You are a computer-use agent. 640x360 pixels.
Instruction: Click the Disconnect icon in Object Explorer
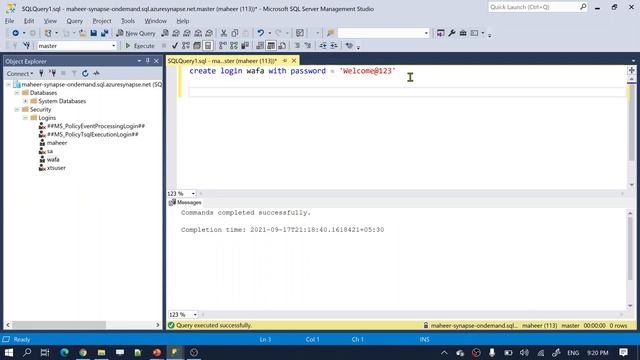tap(52, 73)
